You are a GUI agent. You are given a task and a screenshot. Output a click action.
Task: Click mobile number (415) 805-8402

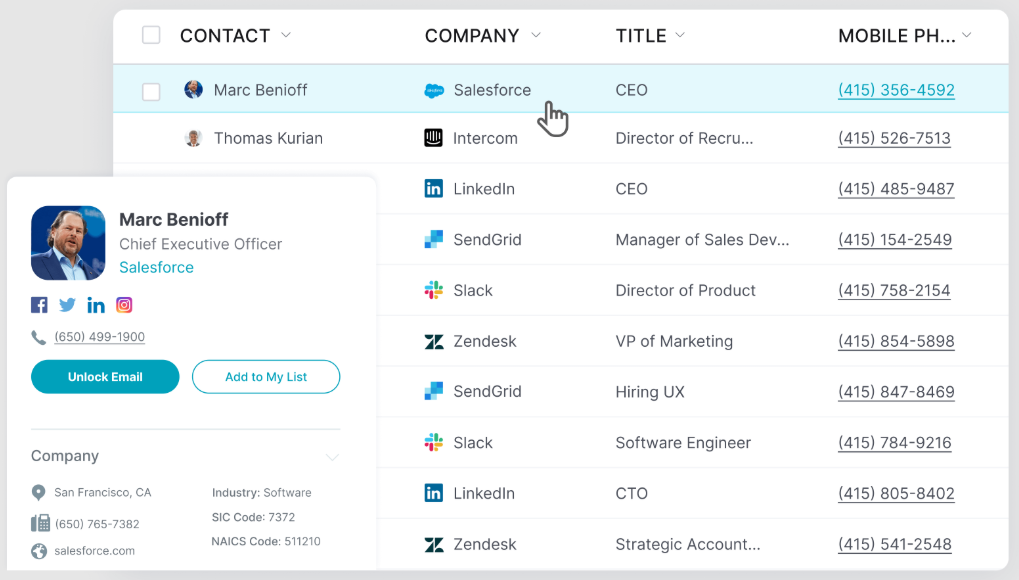(x=896, y=493)
